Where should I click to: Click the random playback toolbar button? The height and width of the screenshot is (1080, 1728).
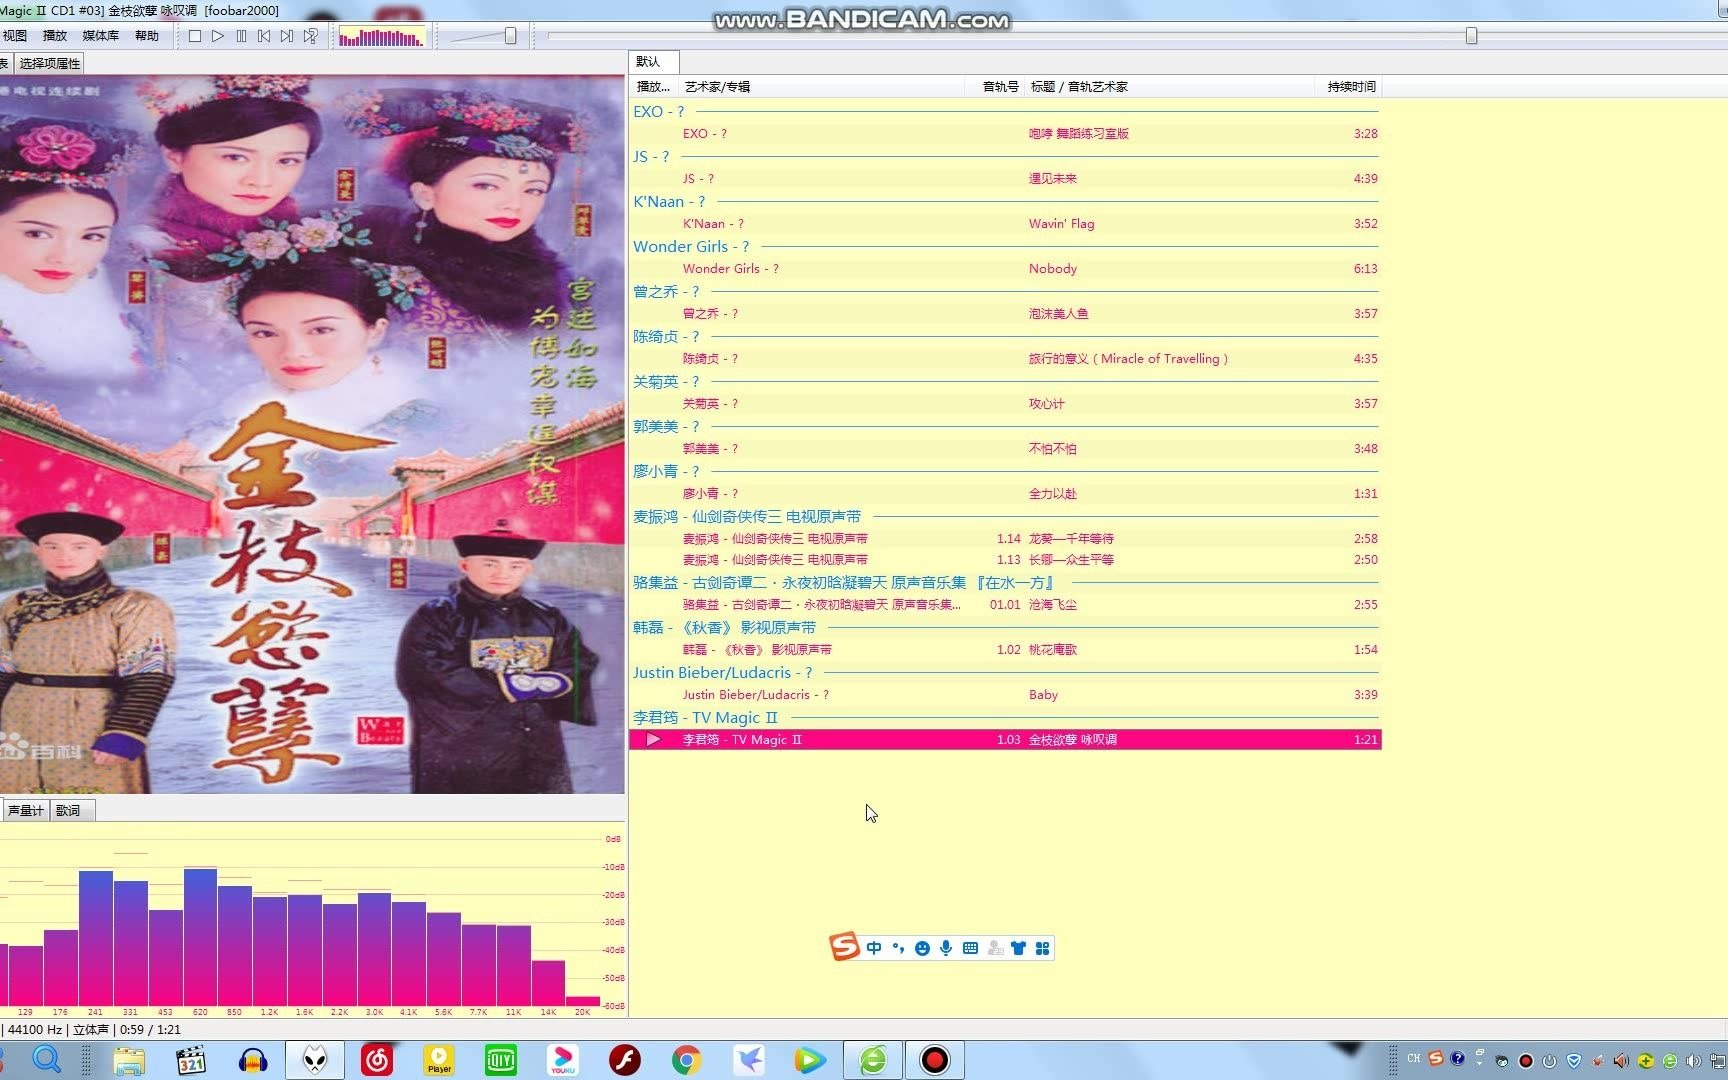[x=311, y=36]
